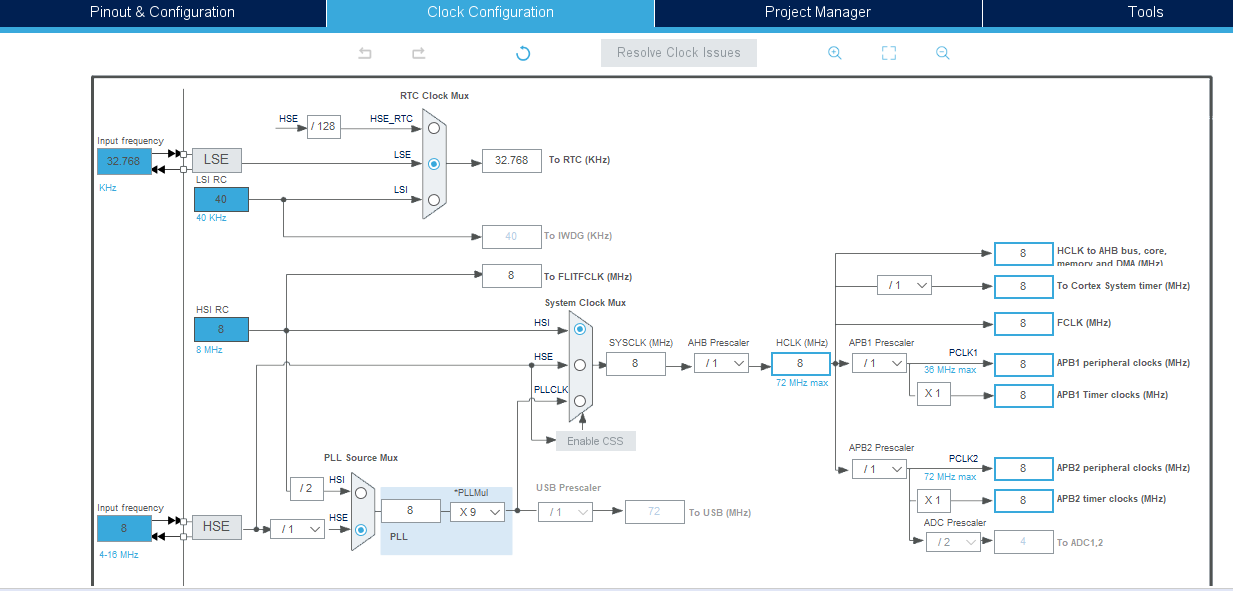The height and width of the screenshot is (591, 1233).
Task: Click the Resolve Clock Issues button
Action: coord(679,53)
